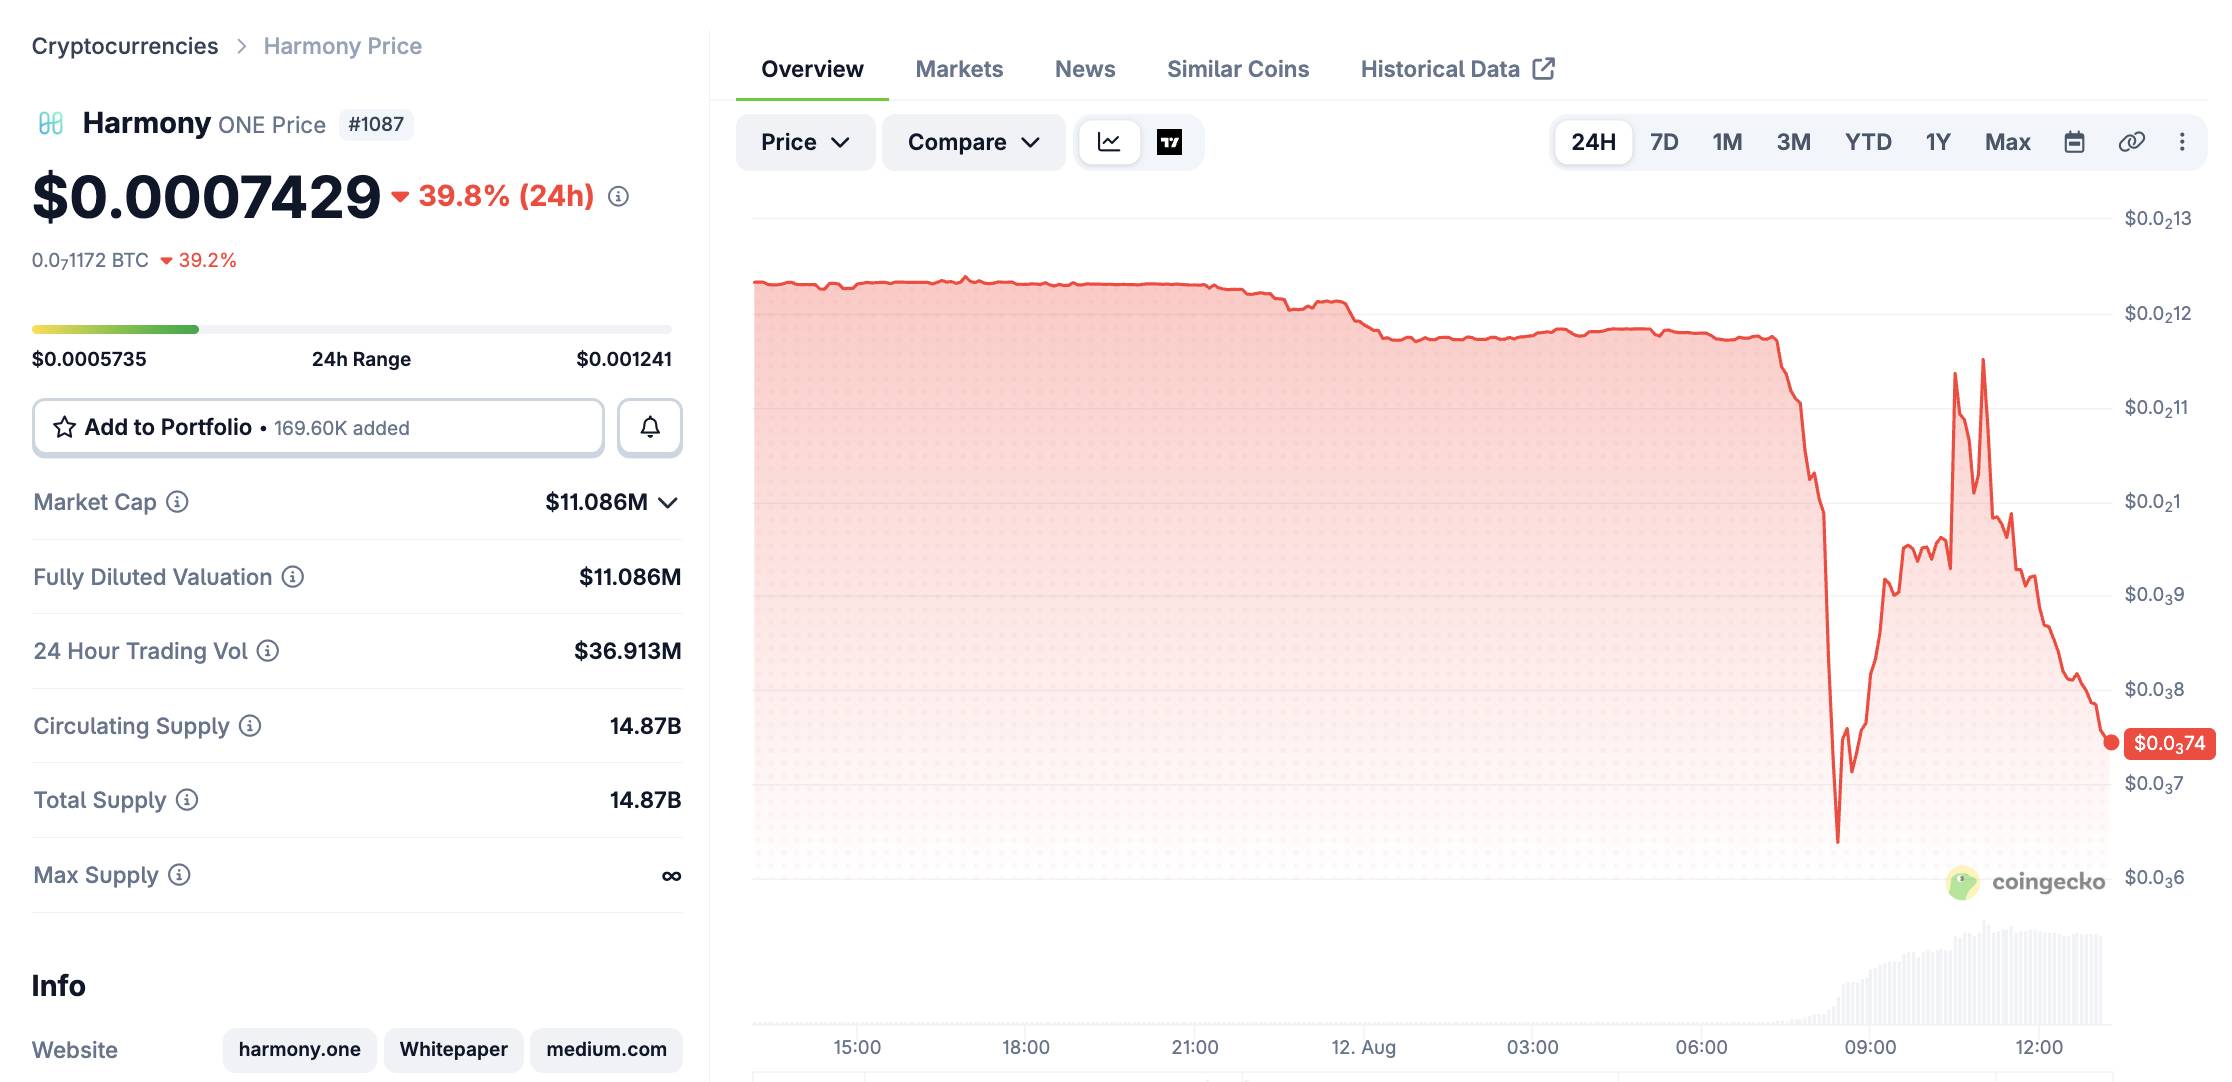Image resolution: width=2232 pixels, height=1082 pixels.
Task: Open the chart's three-dot more options menu
Action: point(2182,142)
